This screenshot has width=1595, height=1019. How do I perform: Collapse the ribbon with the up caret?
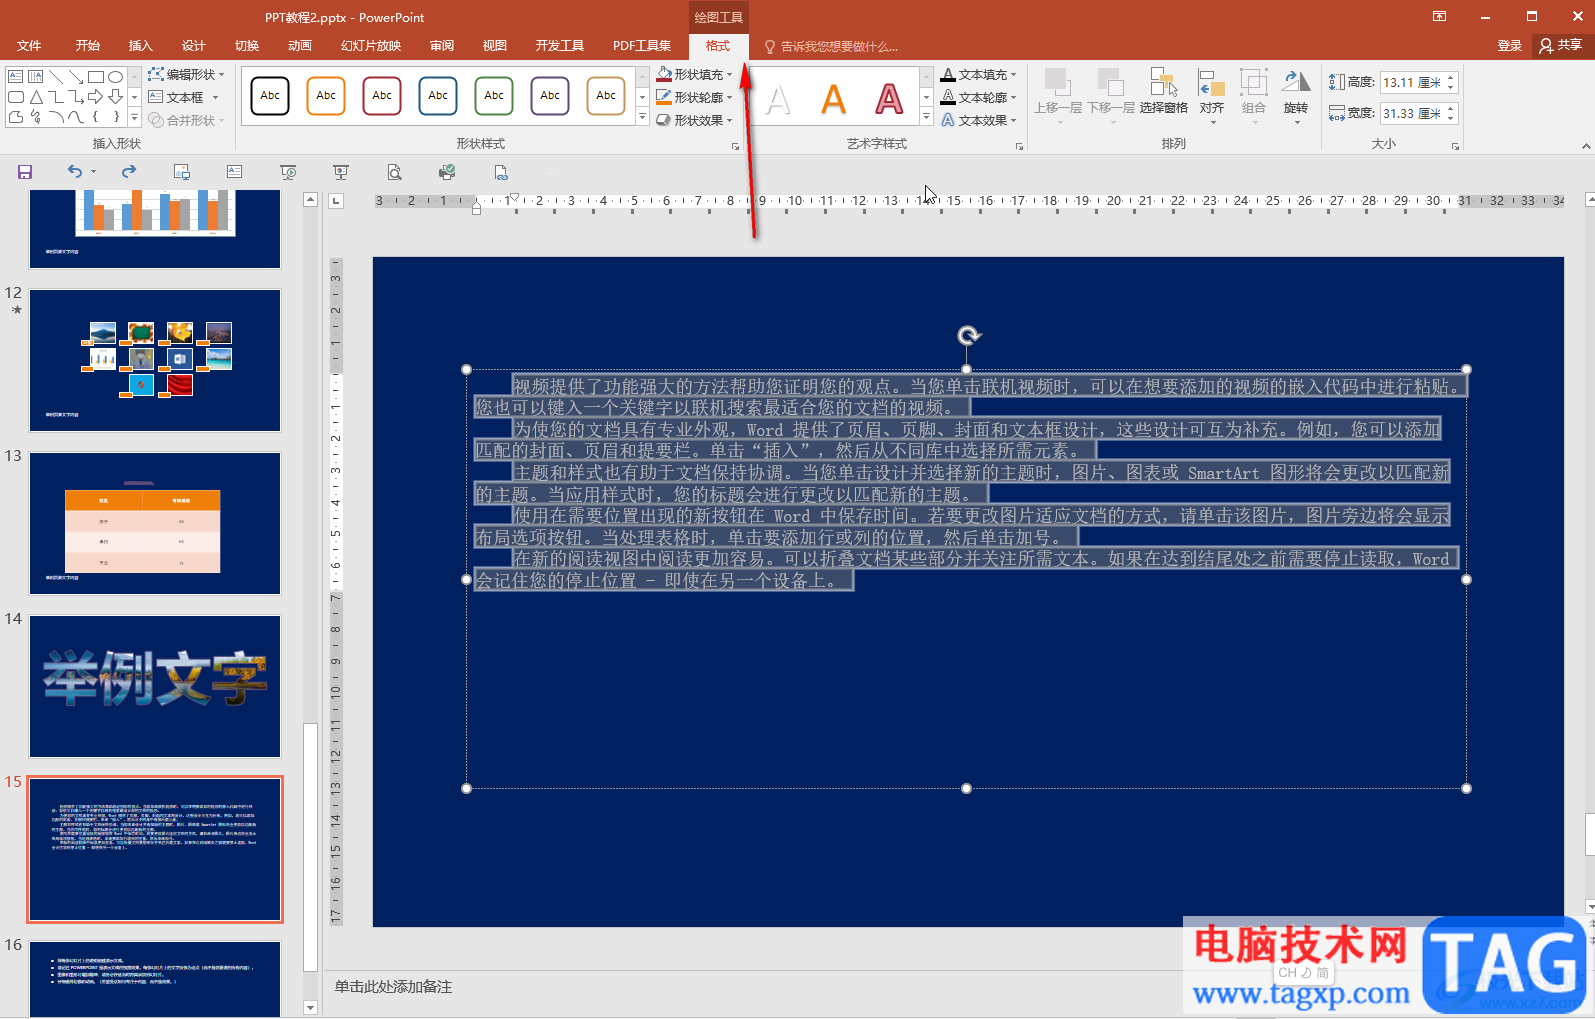click(1586, 146)
